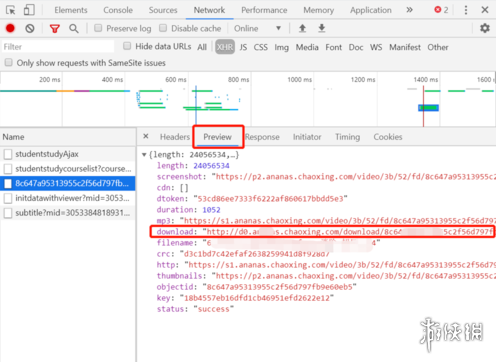Click the mp3 URL value
The width and height of the screenshot is (498, 362).
pyautogui.click(x=338, y=221)
